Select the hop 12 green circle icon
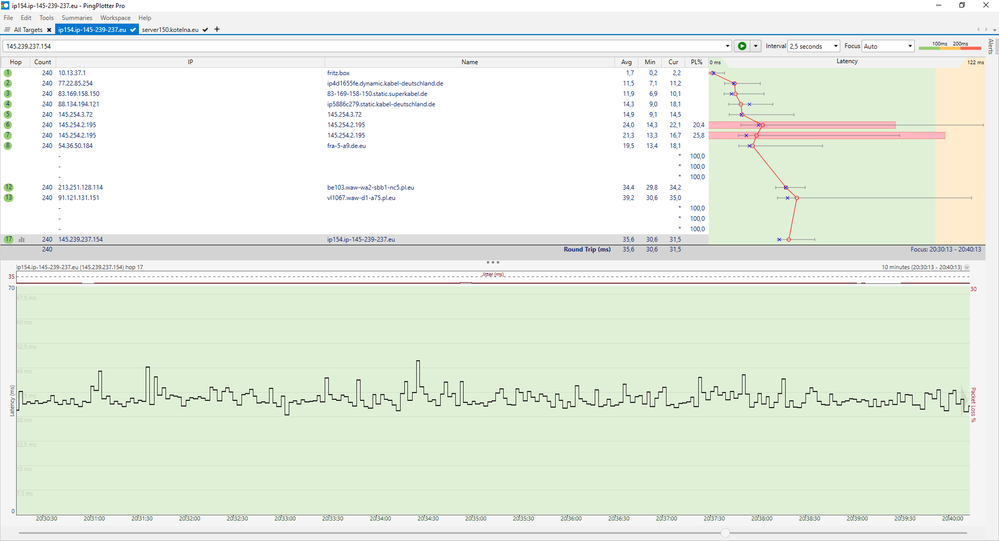 (8, 187)
